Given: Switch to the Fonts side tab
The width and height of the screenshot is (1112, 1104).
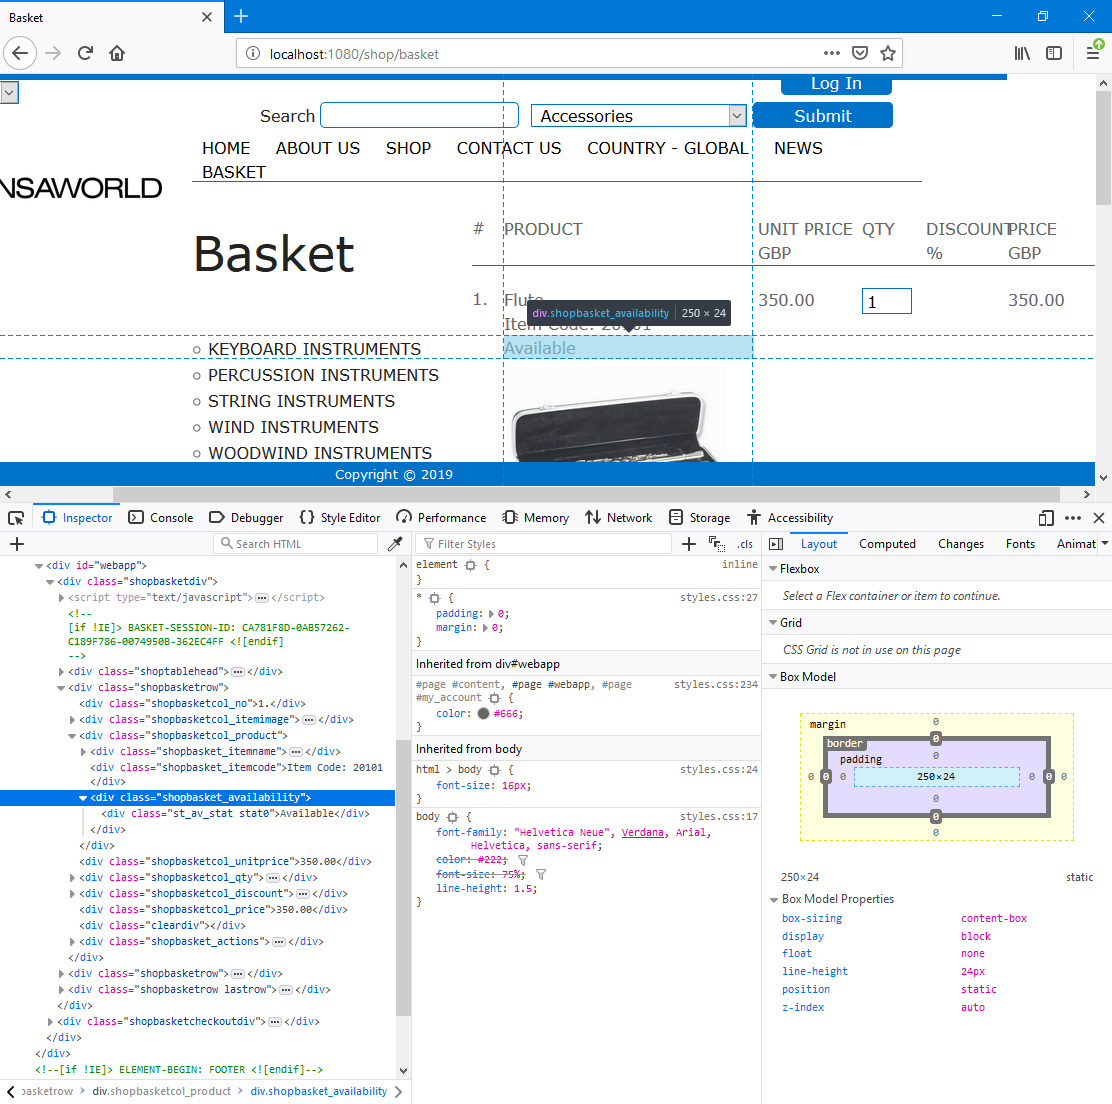Looking at the screenshot, I should (x=1020, y=544).
